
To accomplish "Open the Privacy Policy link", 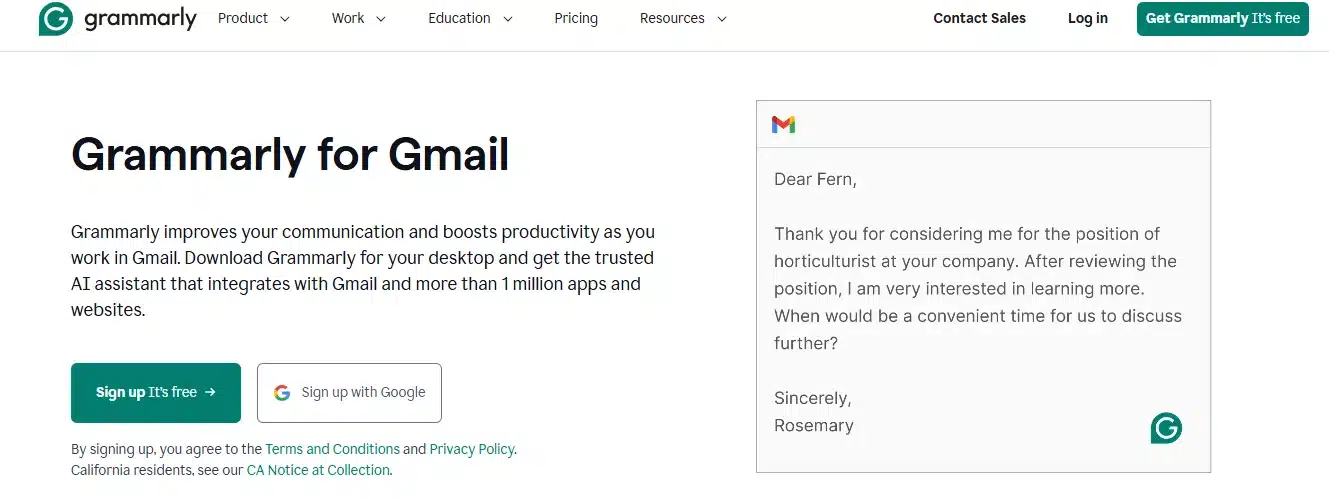I will coord(472,449).
